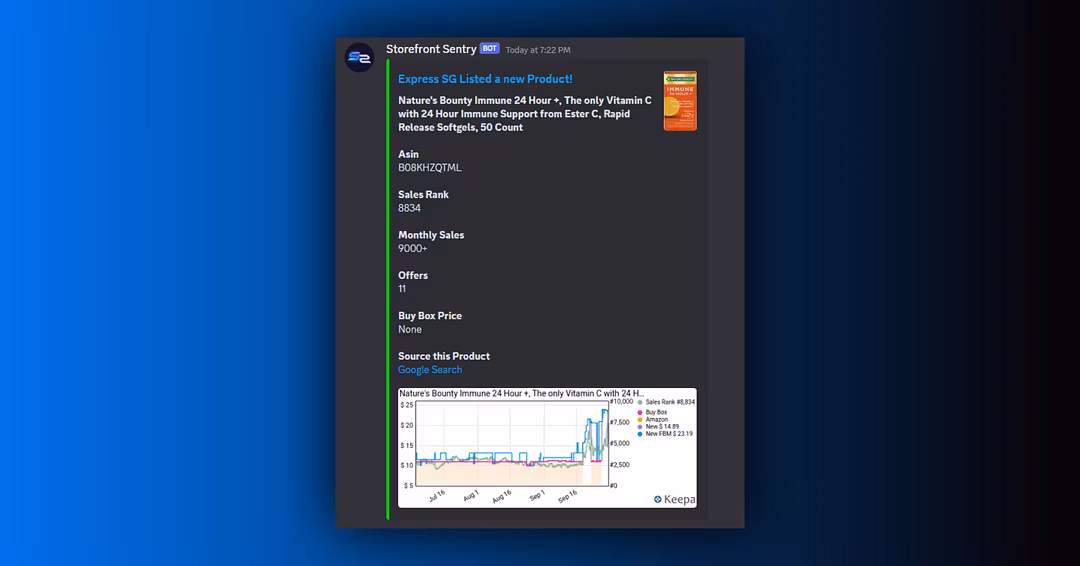Open the Nature's Bounty product thumbnail image
The image size is (1080, 566).
pyautogui.click(x=680, y=101)
